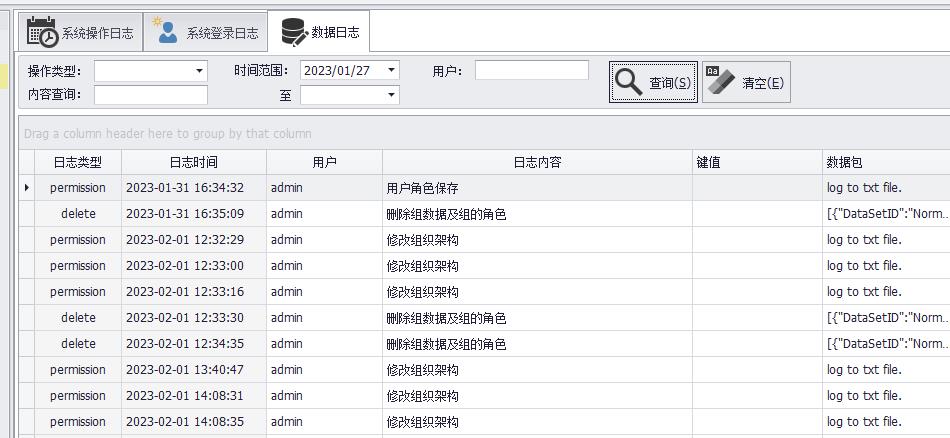Click the user icon on 系统登录日志 tab
The height and width of the screenshot is (438, 950).
pyautogui.click(x=166, y=32)
